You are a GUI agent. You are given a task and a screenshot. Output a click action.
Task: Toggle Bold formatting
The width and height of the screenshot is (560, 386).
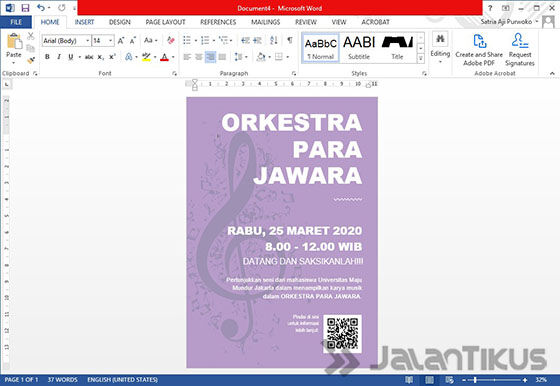[47, 57]
